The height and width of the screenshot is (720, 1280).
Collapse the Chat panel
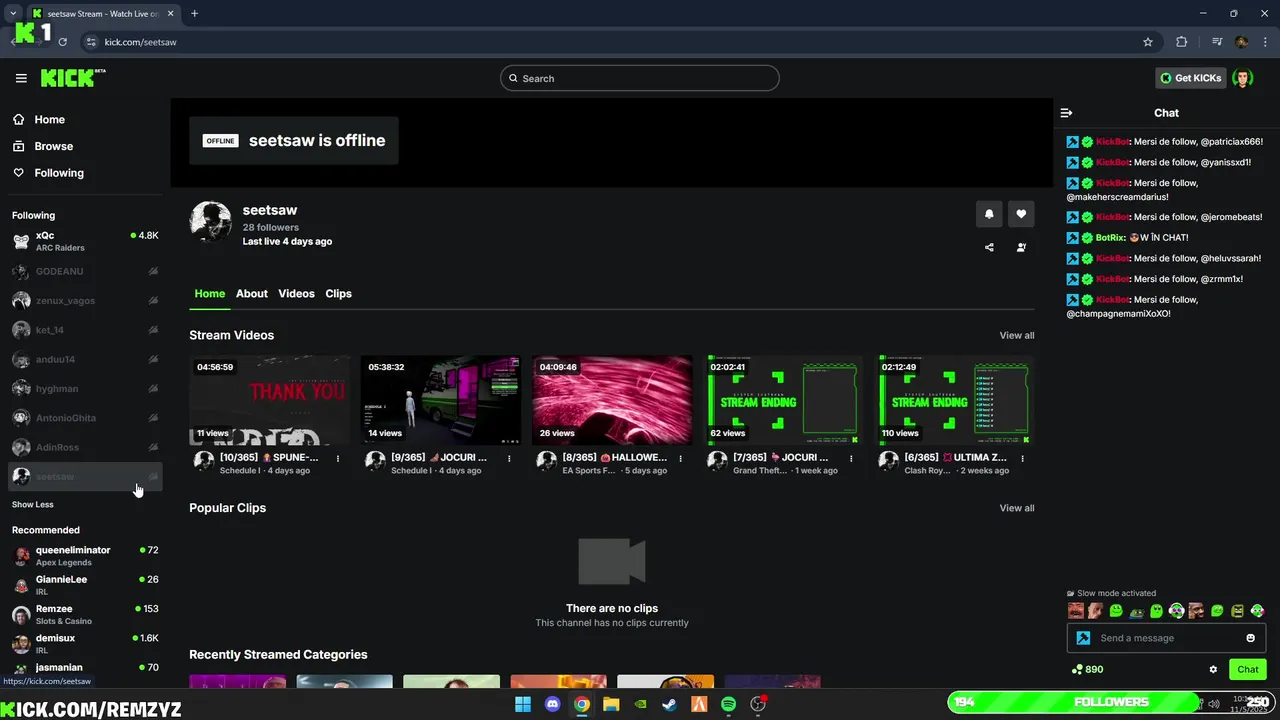(x=1066, y=113)
